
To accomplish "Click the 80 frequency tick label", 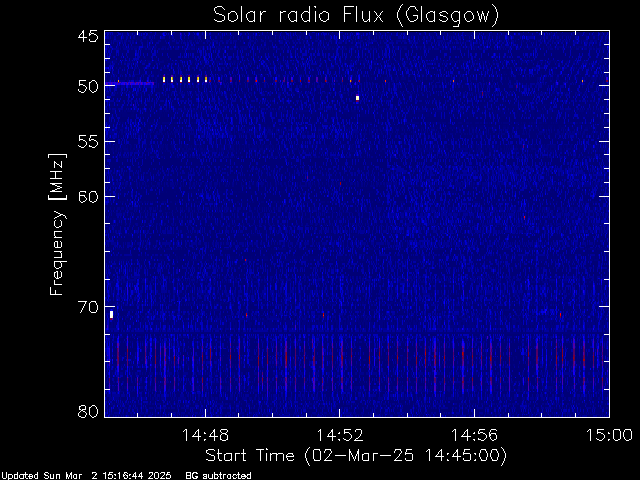I will pos(88,411).
